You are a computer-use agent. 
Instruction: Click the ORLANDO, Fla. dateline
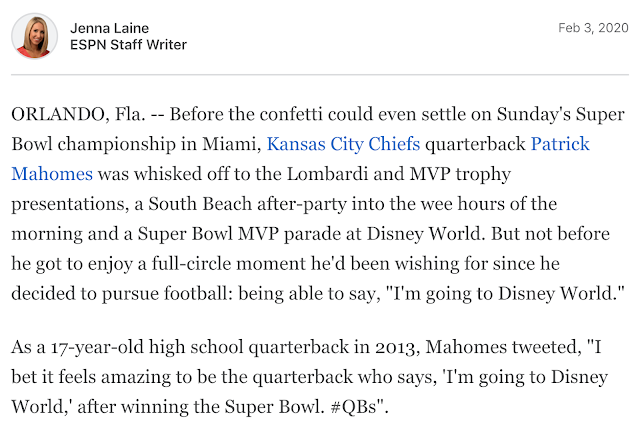78,114
